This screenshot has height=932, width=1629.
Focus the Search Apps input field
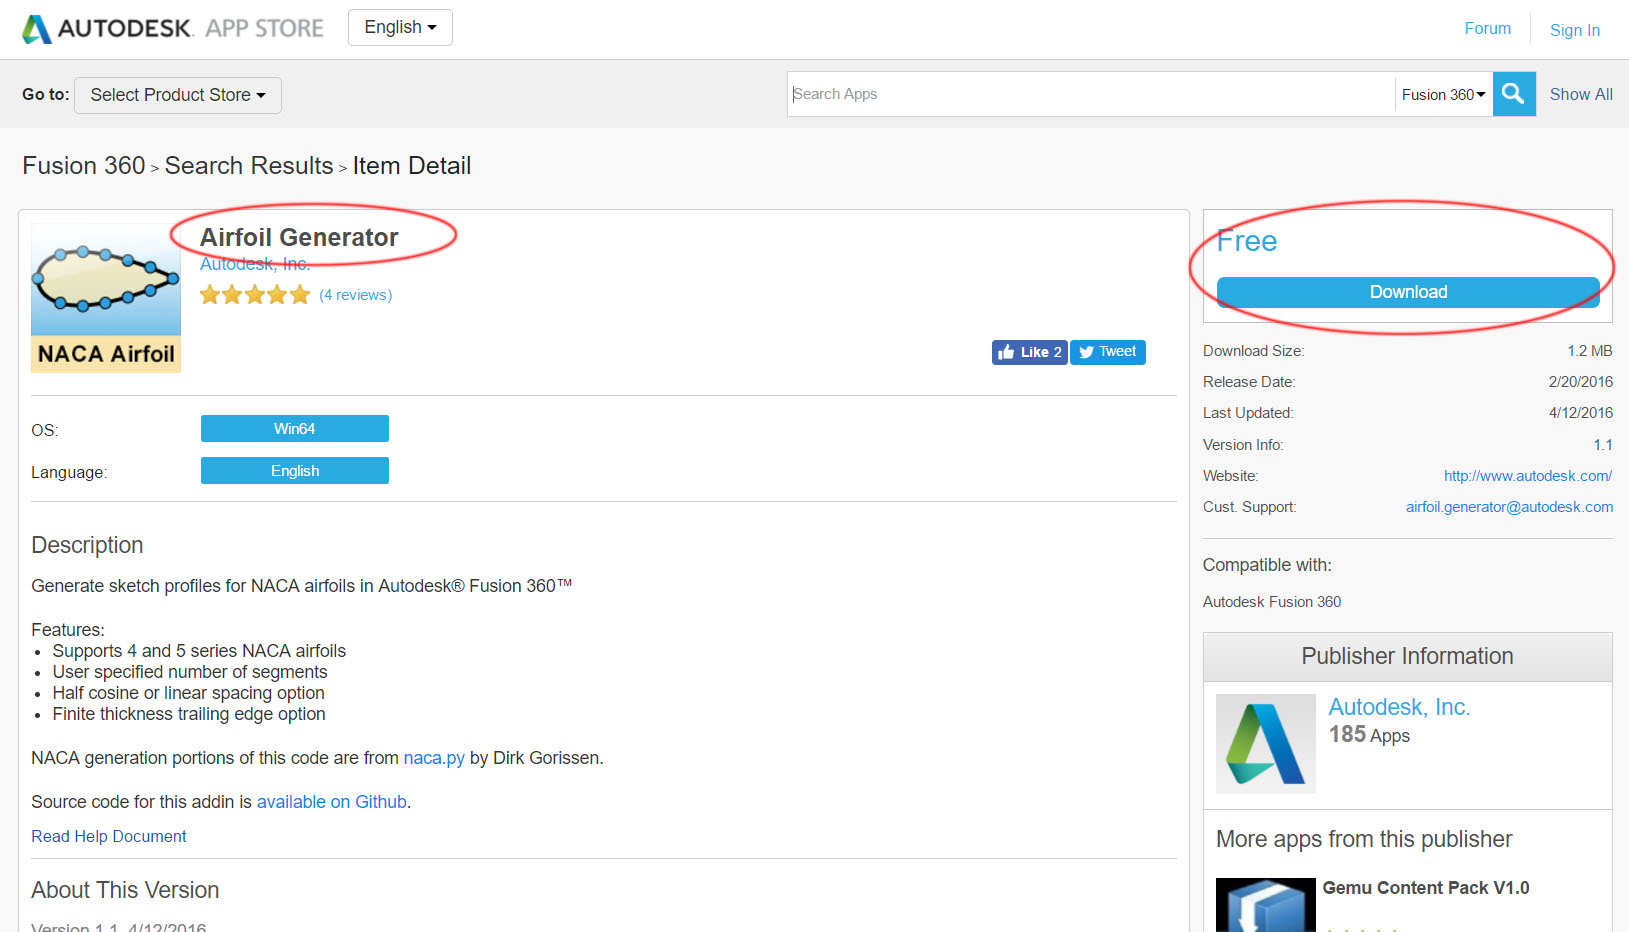[1091, 94]
